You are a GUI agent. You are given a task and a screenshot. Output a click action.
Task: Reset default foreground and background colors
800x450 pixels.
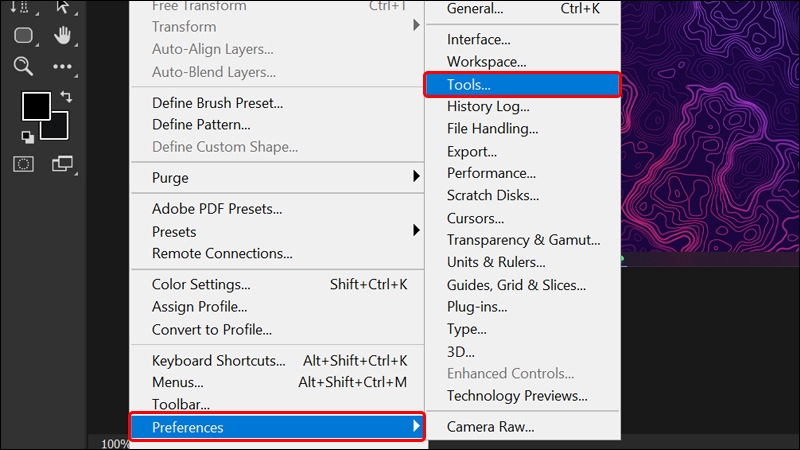pos(28,137)
